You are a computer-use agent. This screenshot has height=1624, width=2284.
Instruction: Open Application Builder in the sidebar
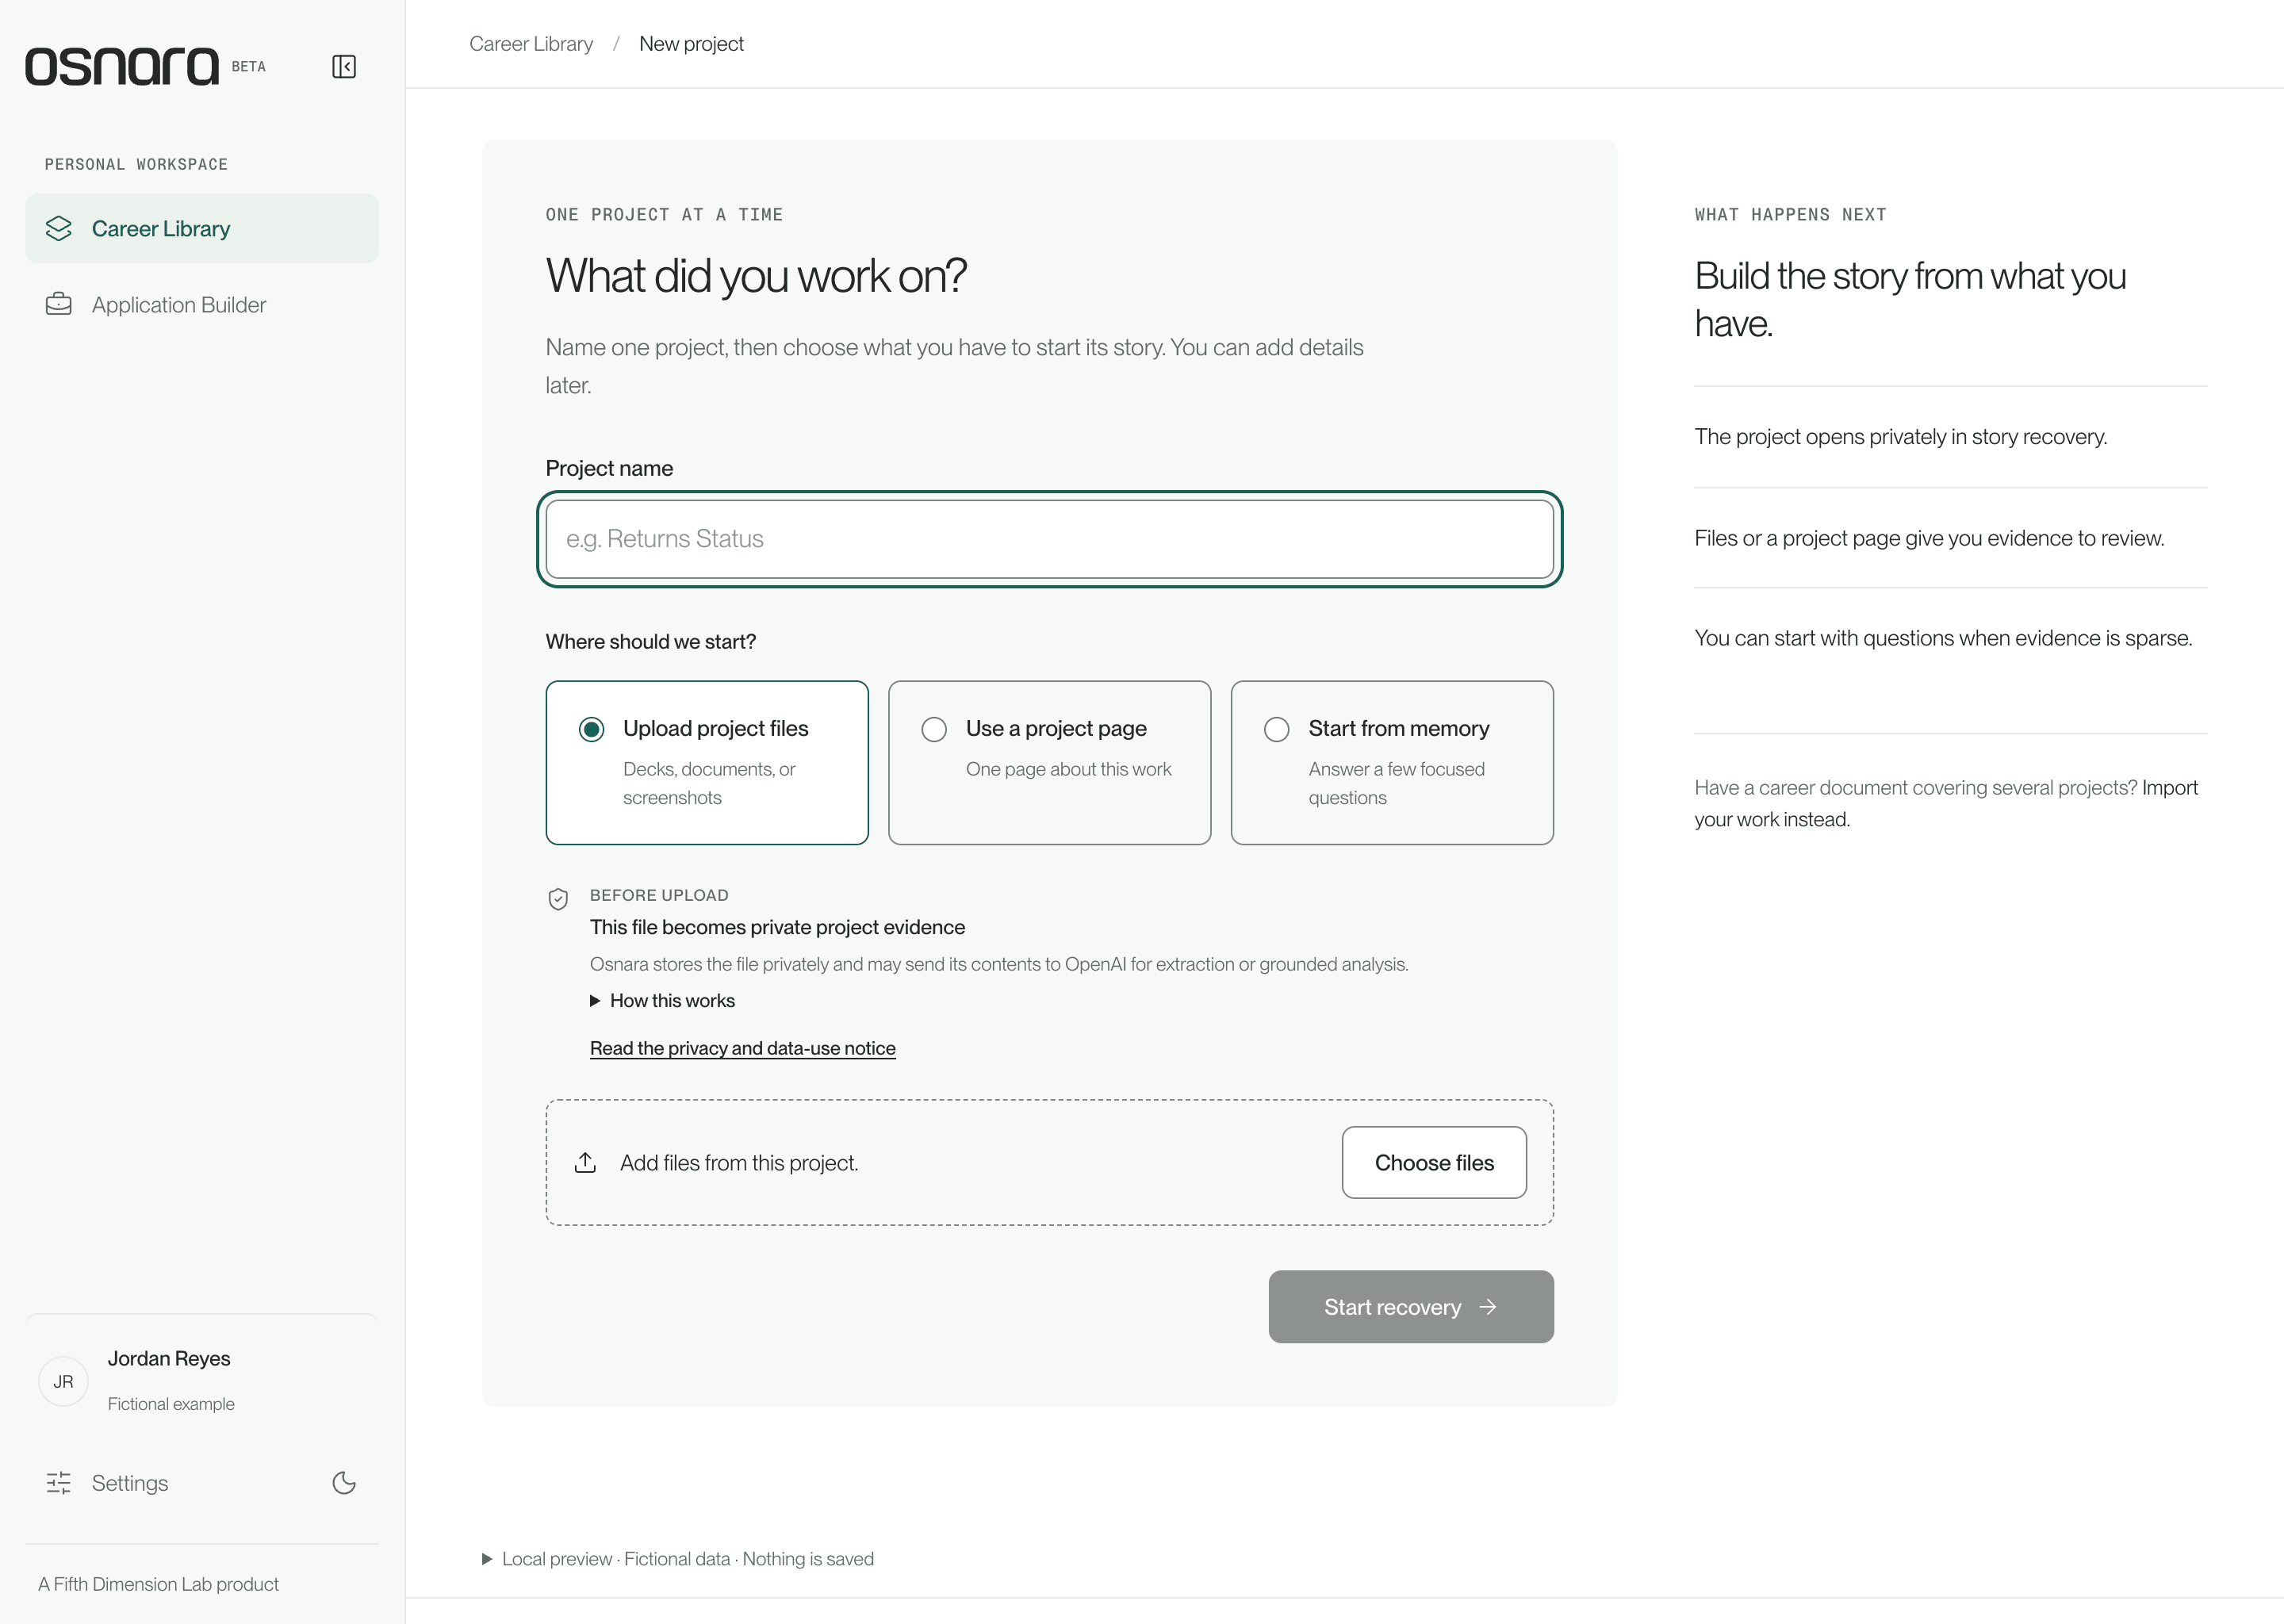[x=202, y=304]
